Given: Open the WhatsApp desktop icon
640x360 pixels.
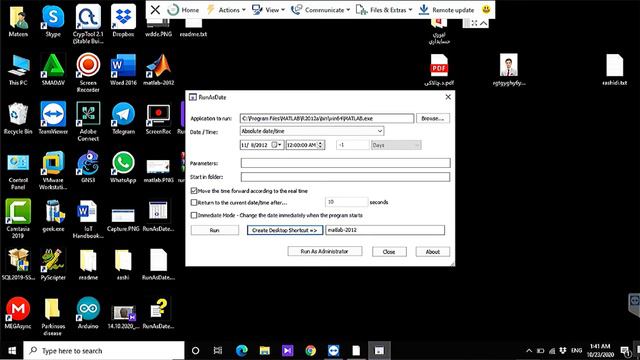Looking at the screenshot, I should pos(123,167).
